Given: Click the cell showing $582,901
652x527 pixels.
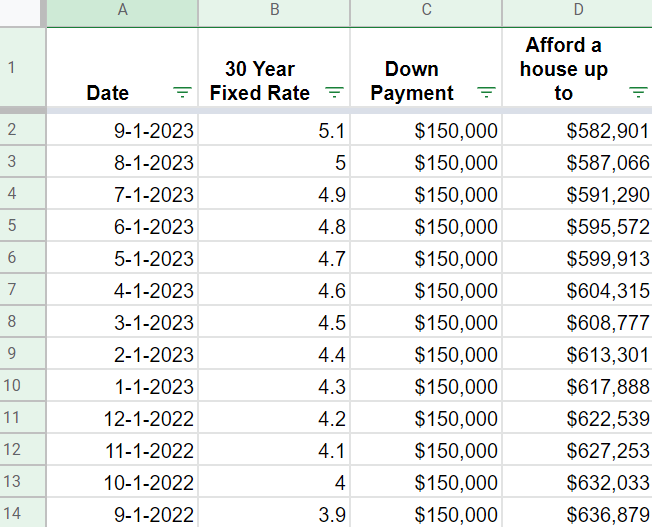Looking at the screenshot, I should (578, 130).
